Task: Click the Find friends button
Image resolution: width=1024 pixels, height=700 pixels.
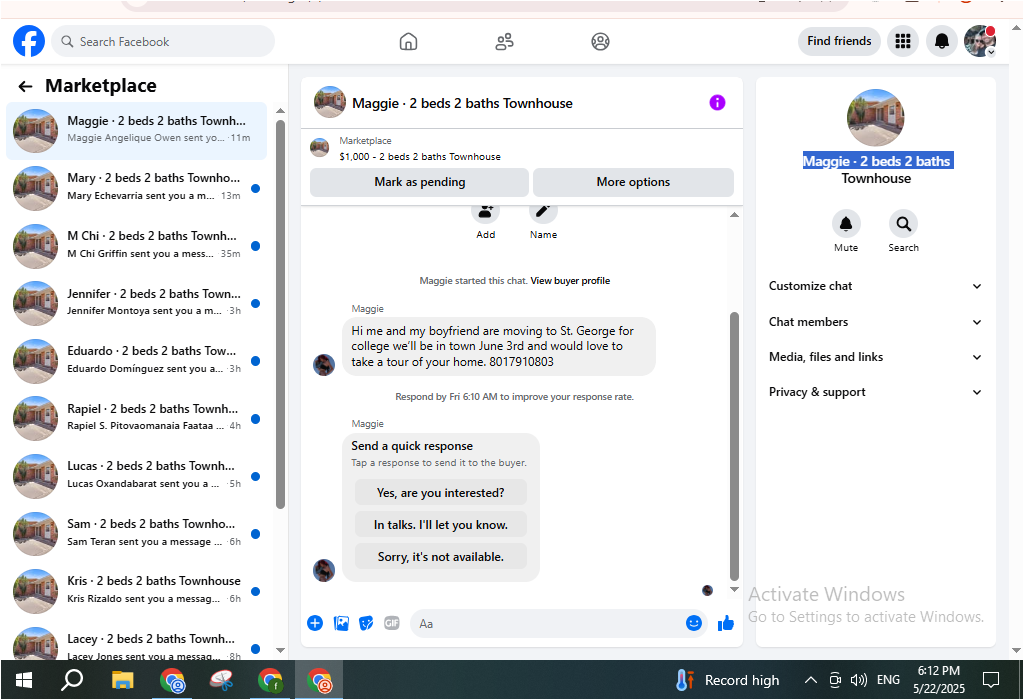Action: click(x=839, y=41)
